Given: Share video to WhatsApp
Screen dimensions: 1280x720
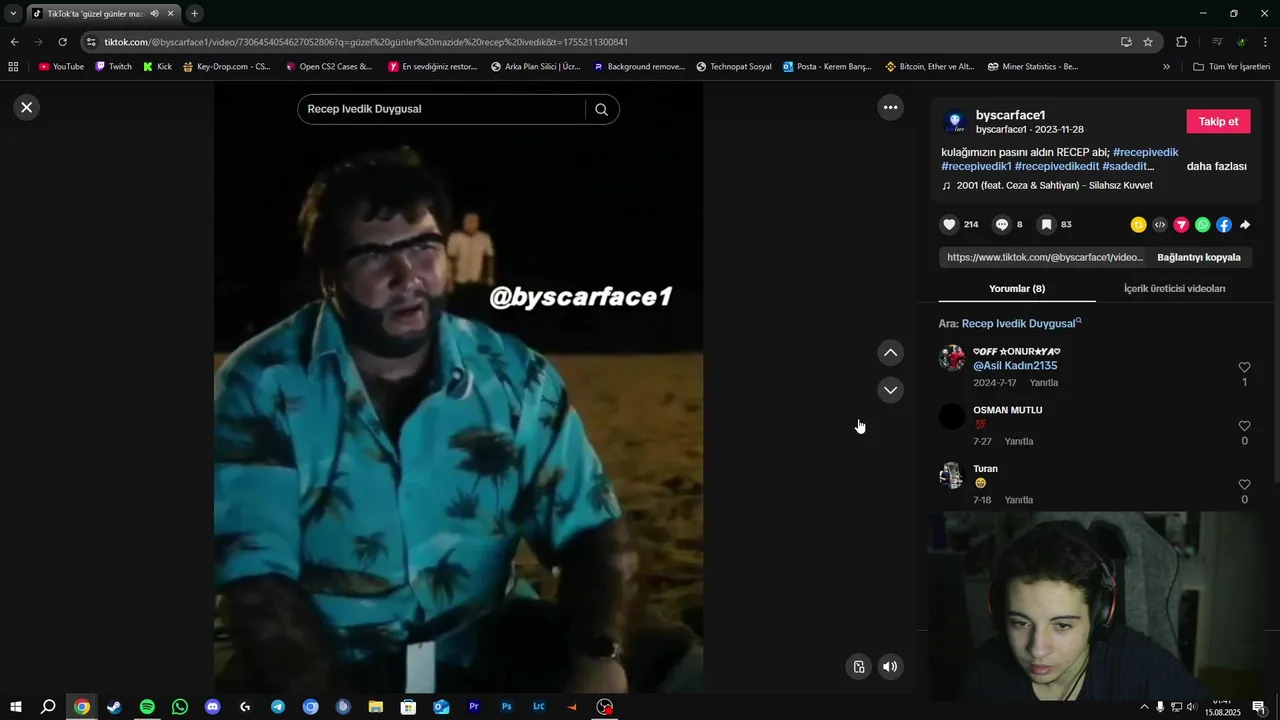Looking at the screenshot, I should (x=1202, y=225).
